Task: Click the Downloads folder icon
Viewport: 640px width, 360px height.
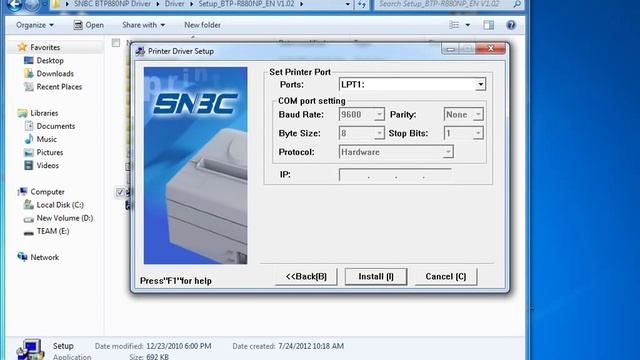Action: (x=29, y=73)
